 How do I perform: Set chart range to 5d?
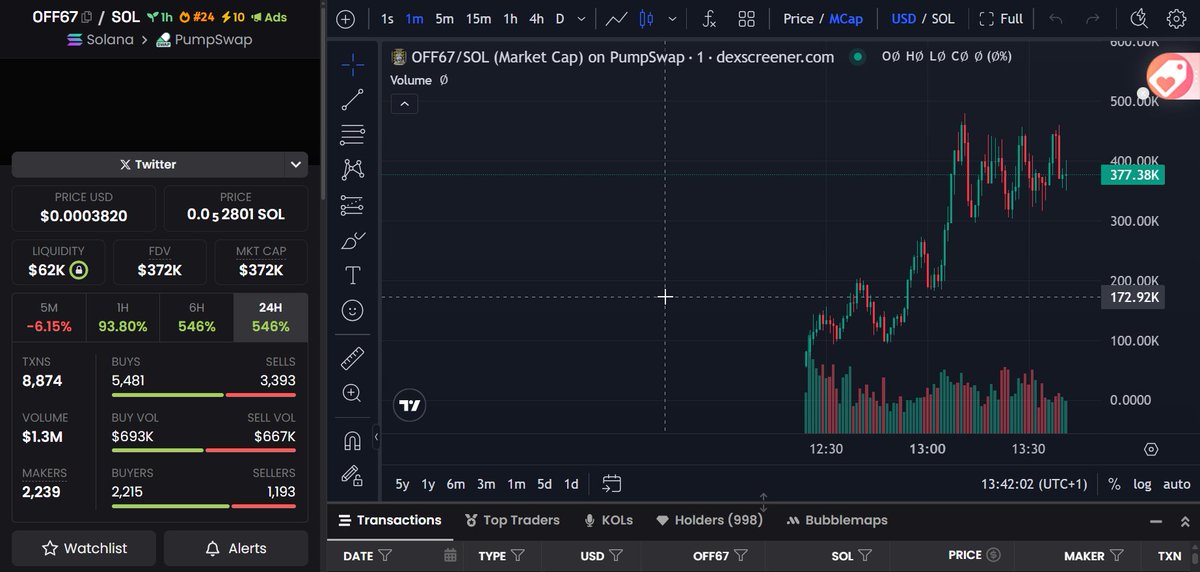pyautogui.click(x=544, y=484)
